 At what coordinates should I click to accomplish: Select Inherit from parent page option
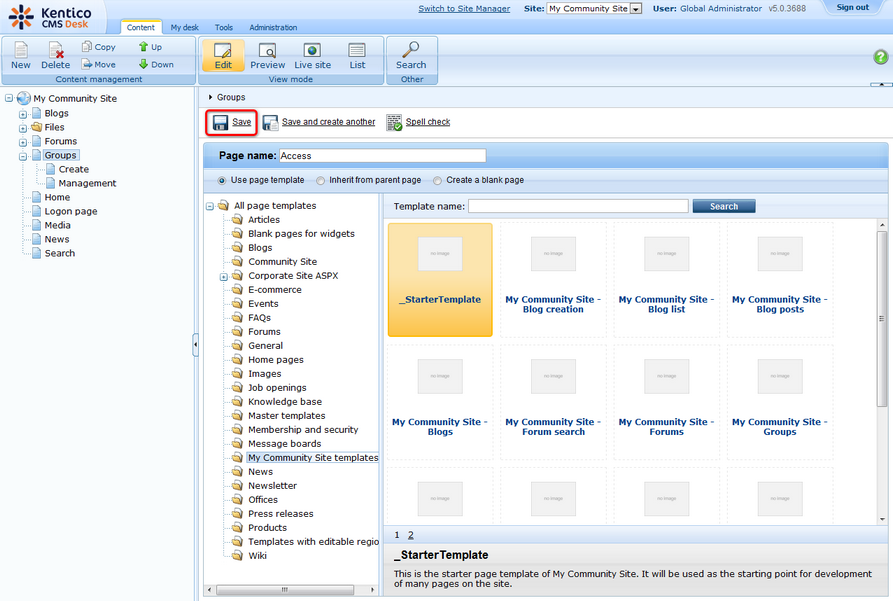coord(321,181)
